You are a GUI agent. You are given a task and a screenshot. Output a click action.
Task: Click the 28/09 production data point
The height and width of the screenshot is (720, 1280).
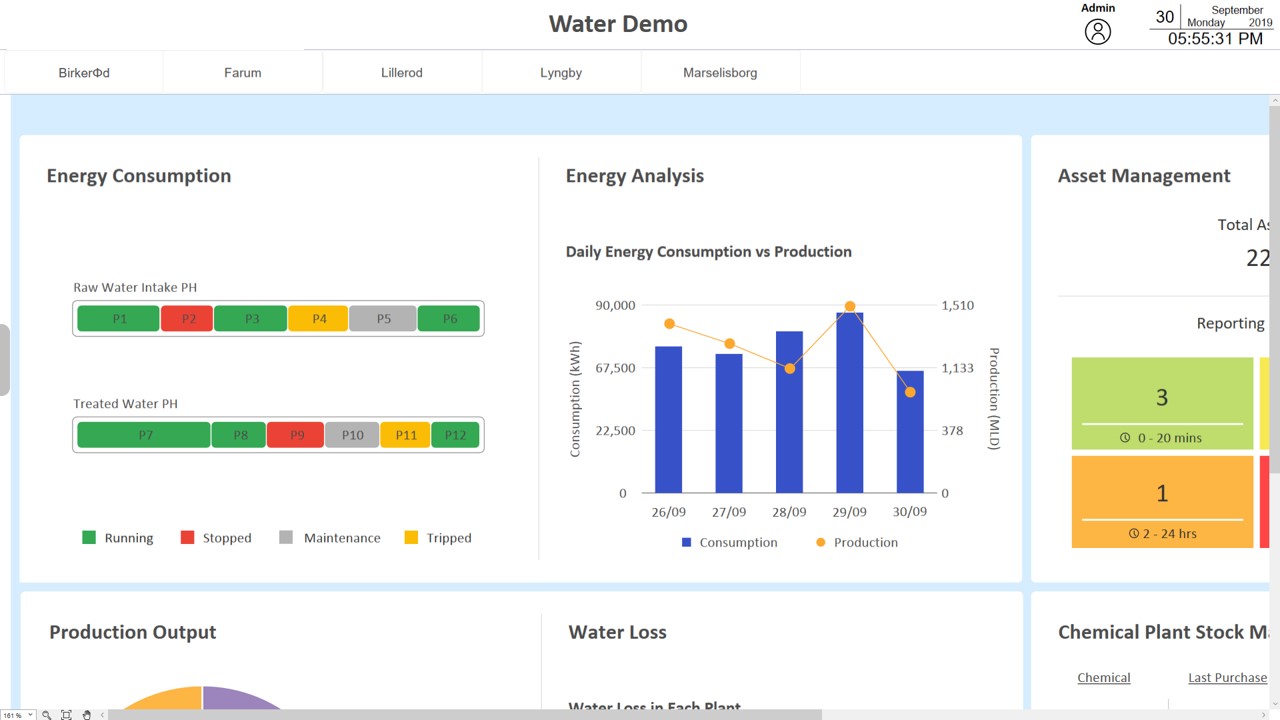(790, 369)
